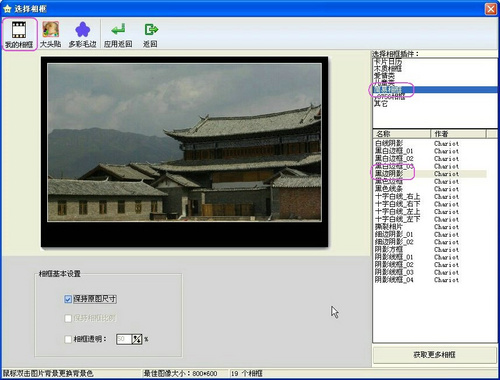Select frame 十字白线_右下
Viewport: 500px width, 380px height.
point(397,204)
